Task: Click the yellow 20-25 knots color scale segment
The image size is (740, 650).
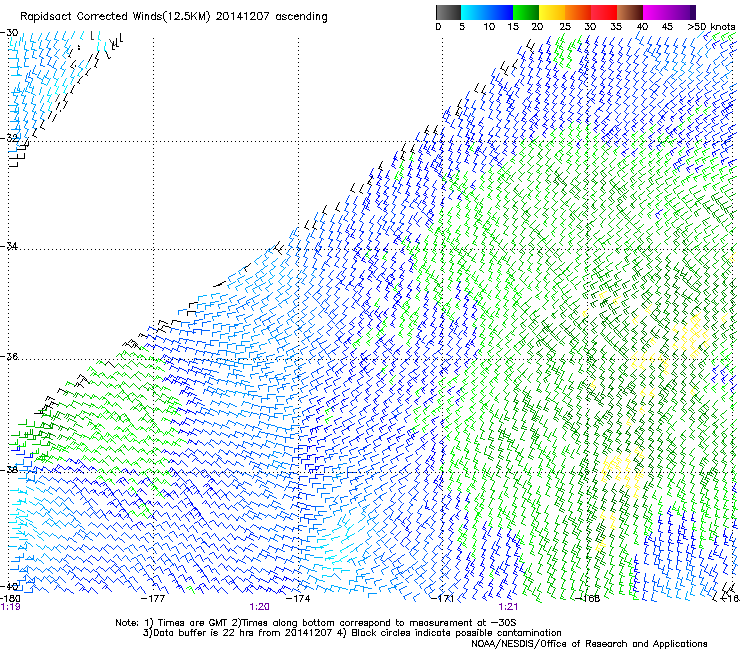Action: click(x=552, y=12)
